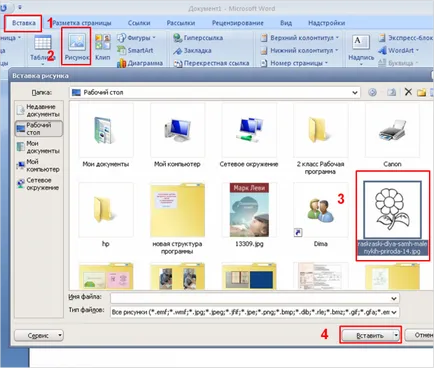This screenshot has width=434, height=368.
Task: Click the back navigation icon in dialog
Action: 372,92
